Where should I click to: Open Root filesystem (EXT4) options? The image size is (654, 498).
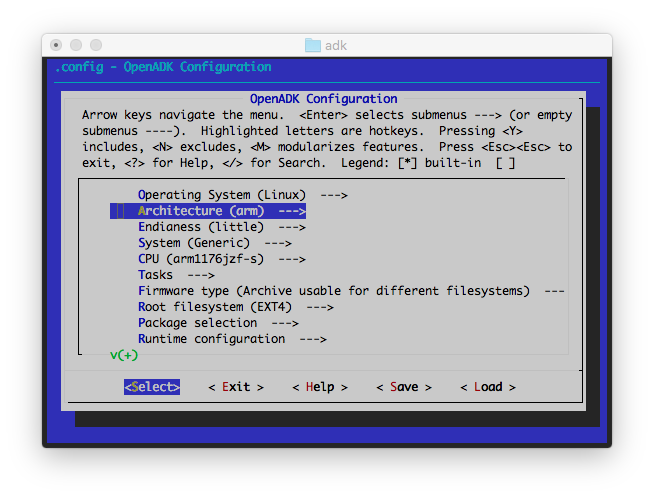pos(235,307)
